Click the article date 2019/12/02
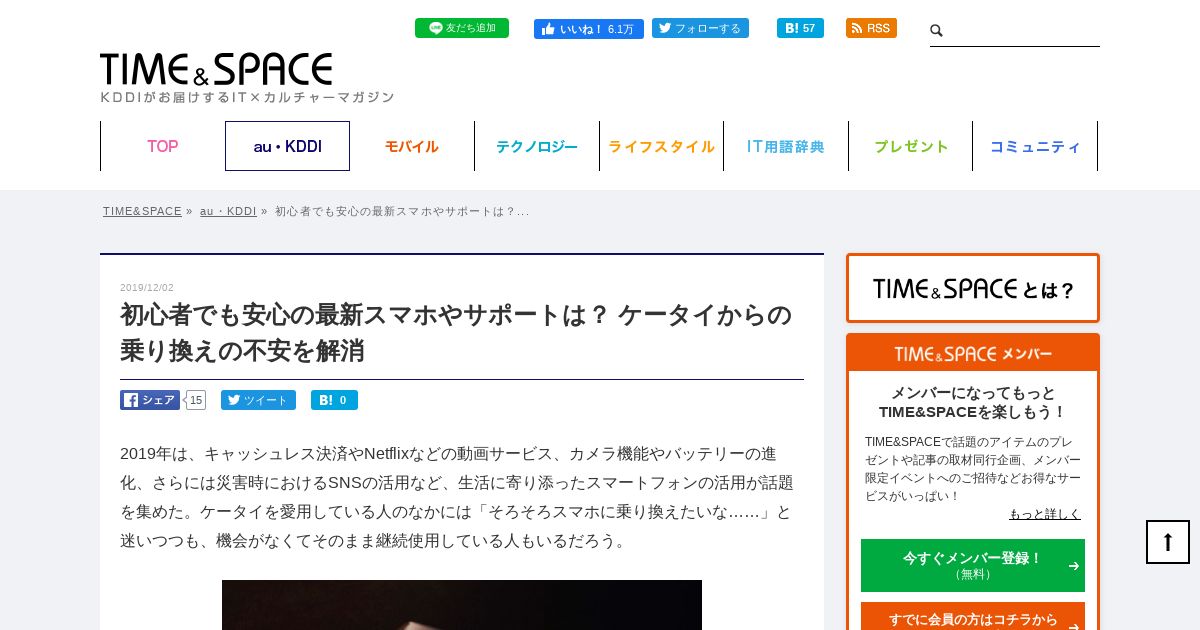The height and width of the screenshot is (630, 1200). click(x=147, y=288)
